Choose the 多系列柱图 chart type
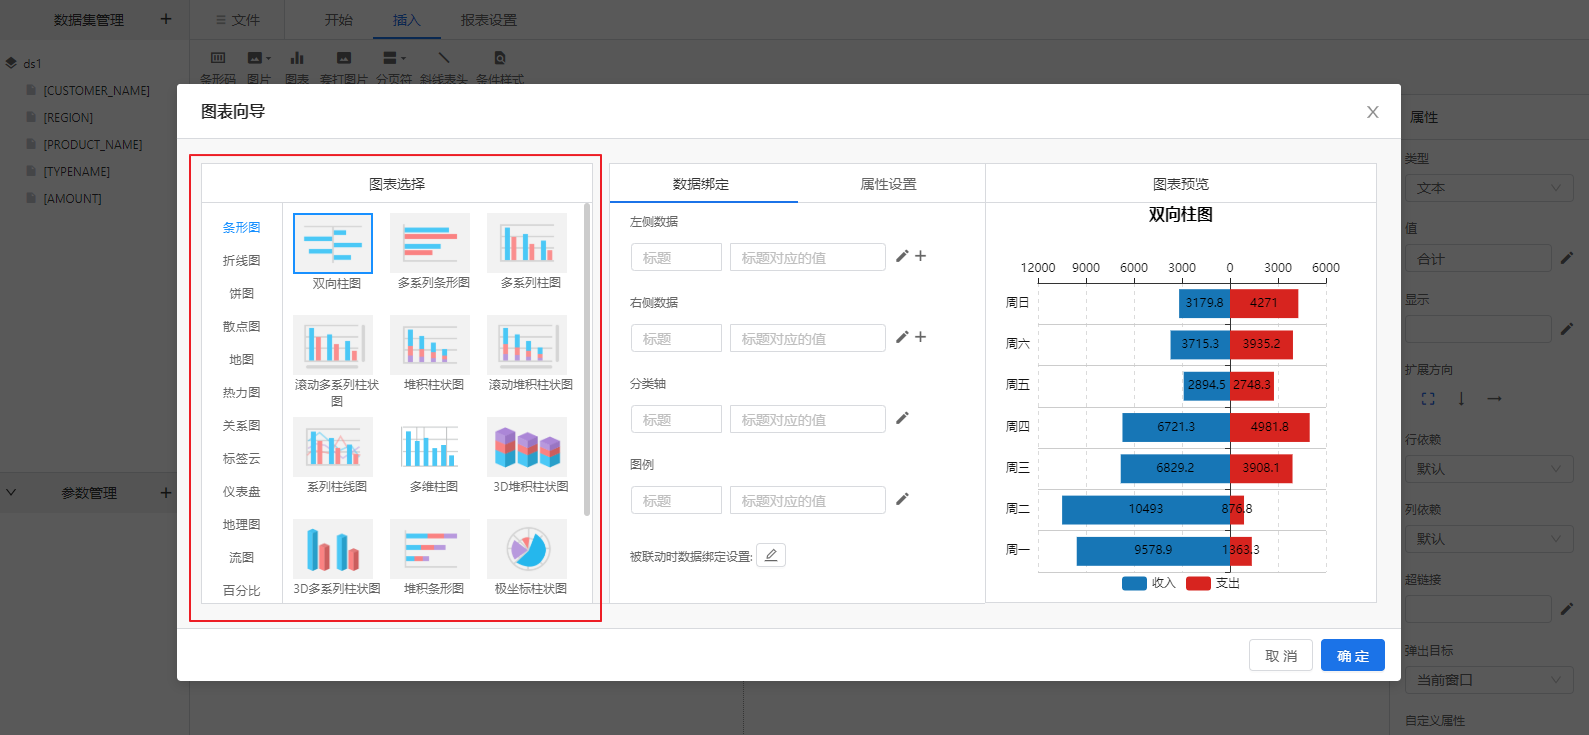 click(x=527, y=243)
